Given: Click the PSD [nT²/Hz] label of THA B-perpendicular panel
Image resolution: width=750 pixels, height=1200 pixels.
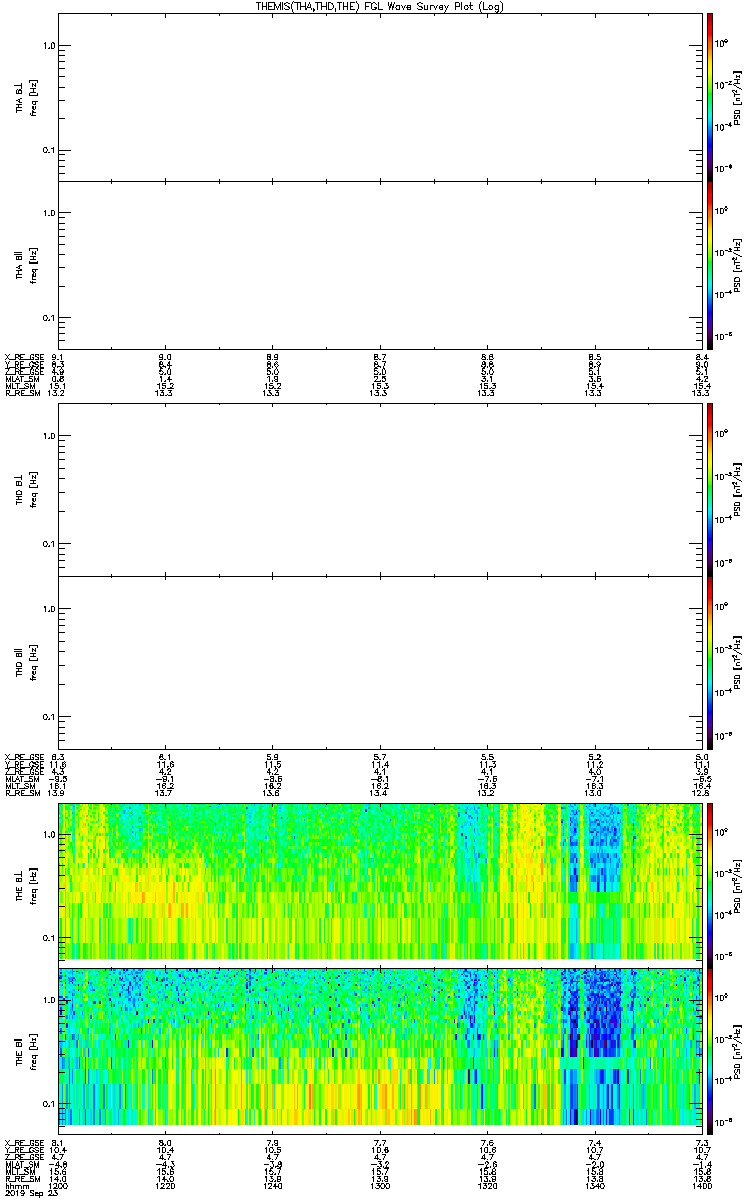Looking at the screenshot, I should [x=738, y=97].
